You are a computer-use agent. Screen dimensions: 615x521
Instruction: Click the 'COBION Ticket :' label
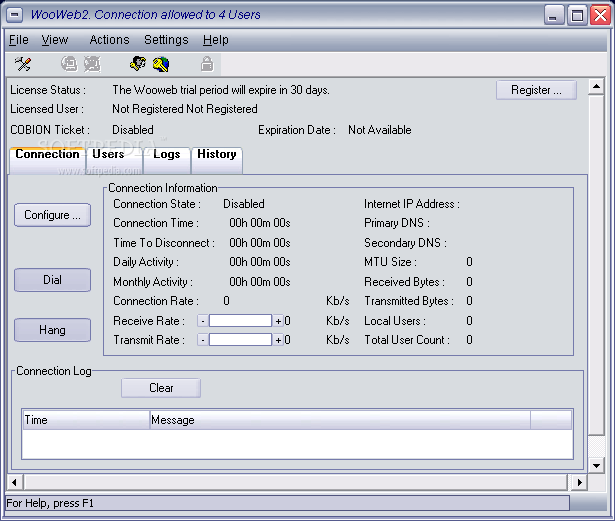click(50, 130)
